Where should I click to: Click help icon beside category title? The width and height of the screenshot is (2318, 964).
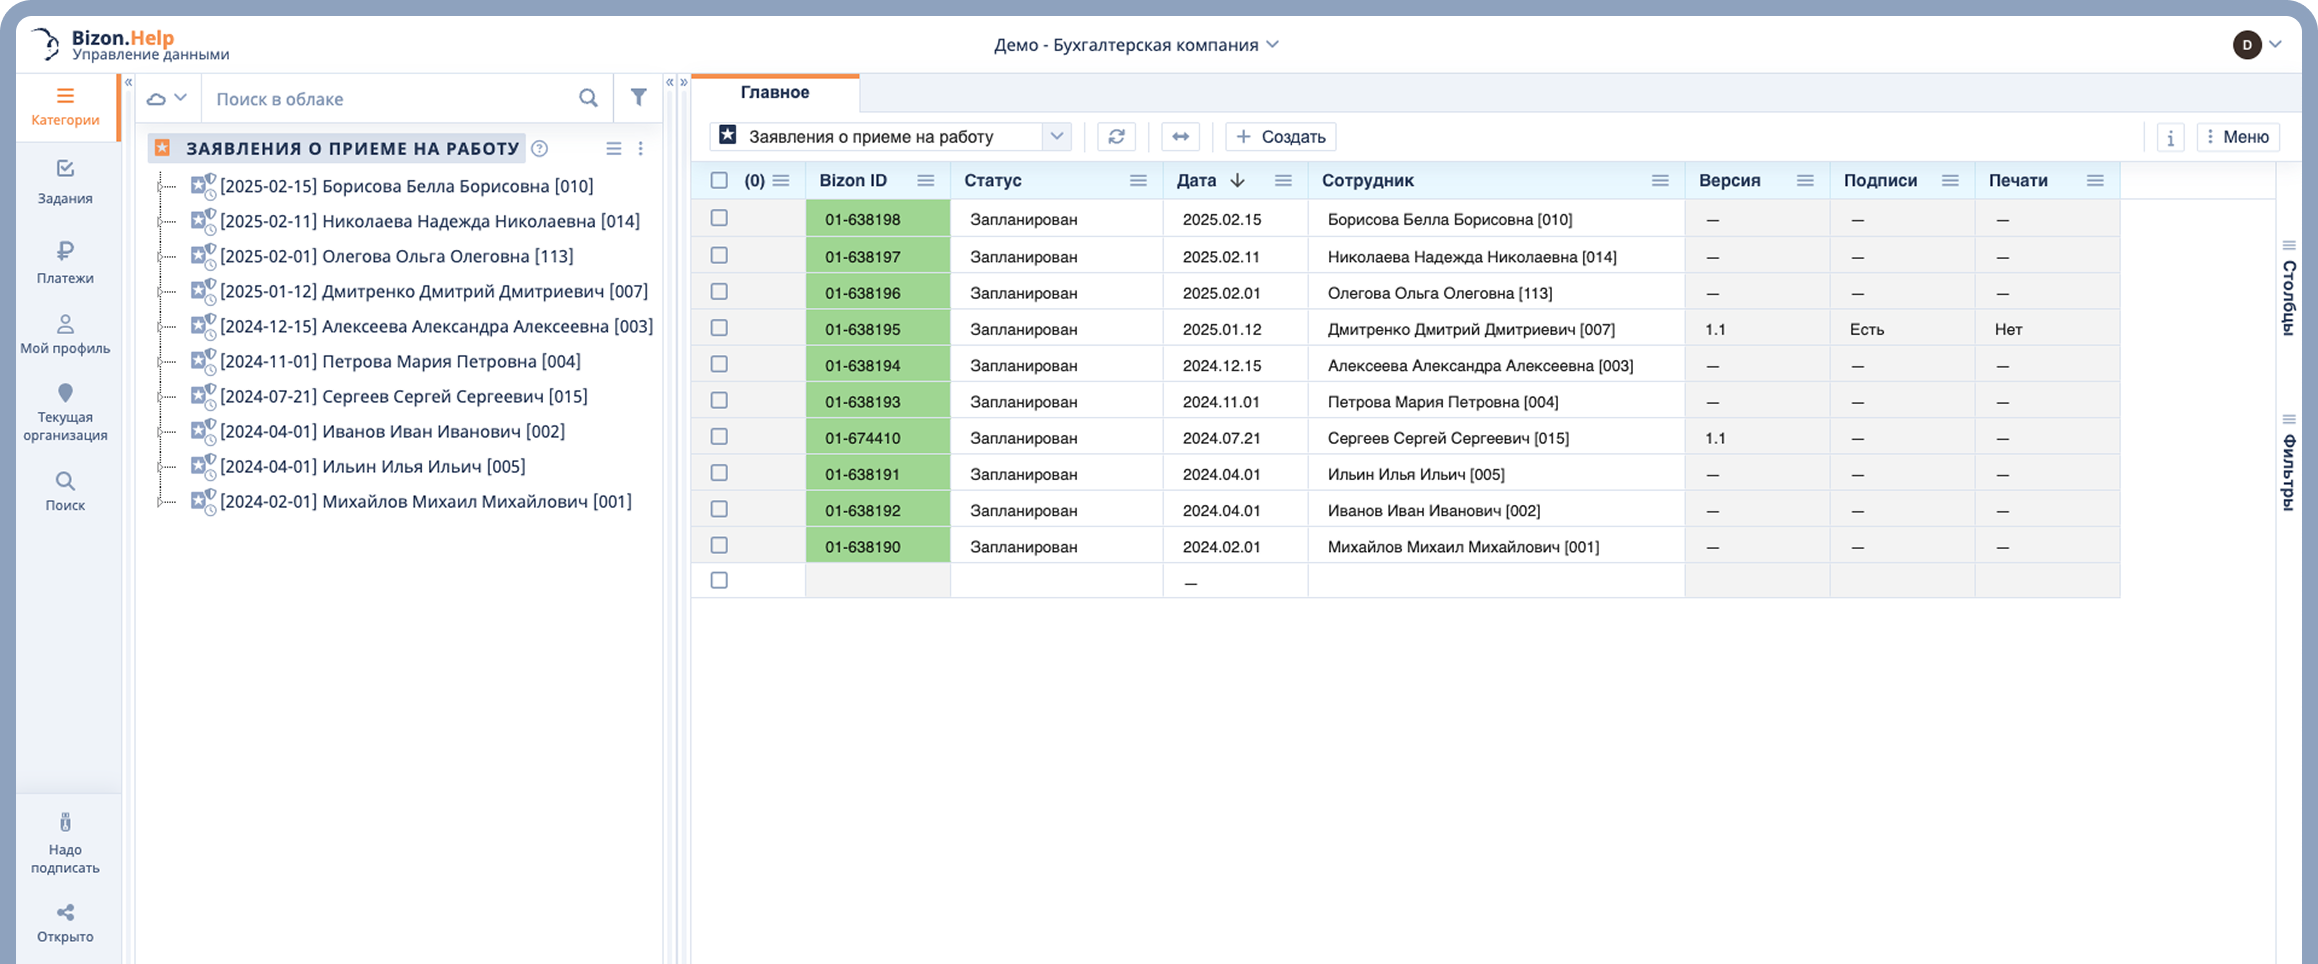(x=540, y=149)
